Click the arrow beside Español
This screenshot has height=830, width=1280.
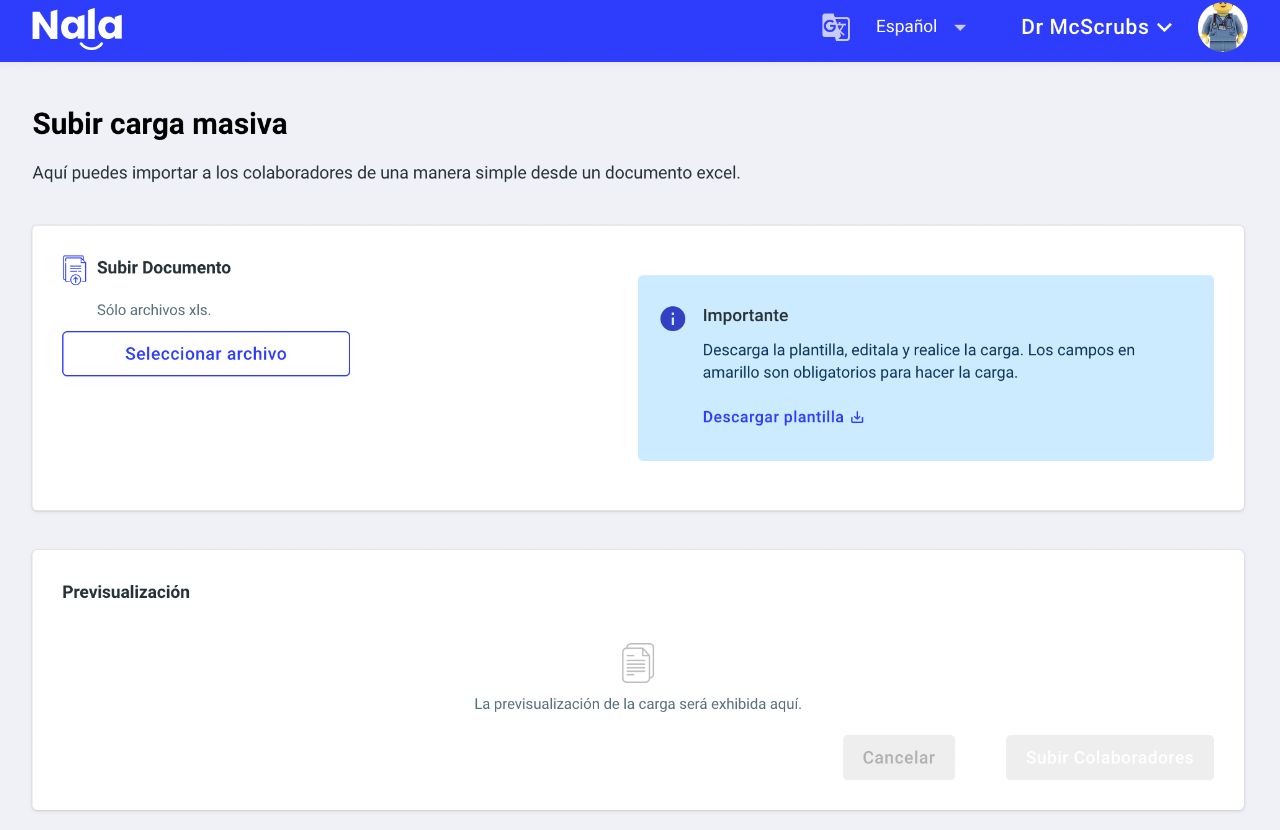tap(960, 27)
